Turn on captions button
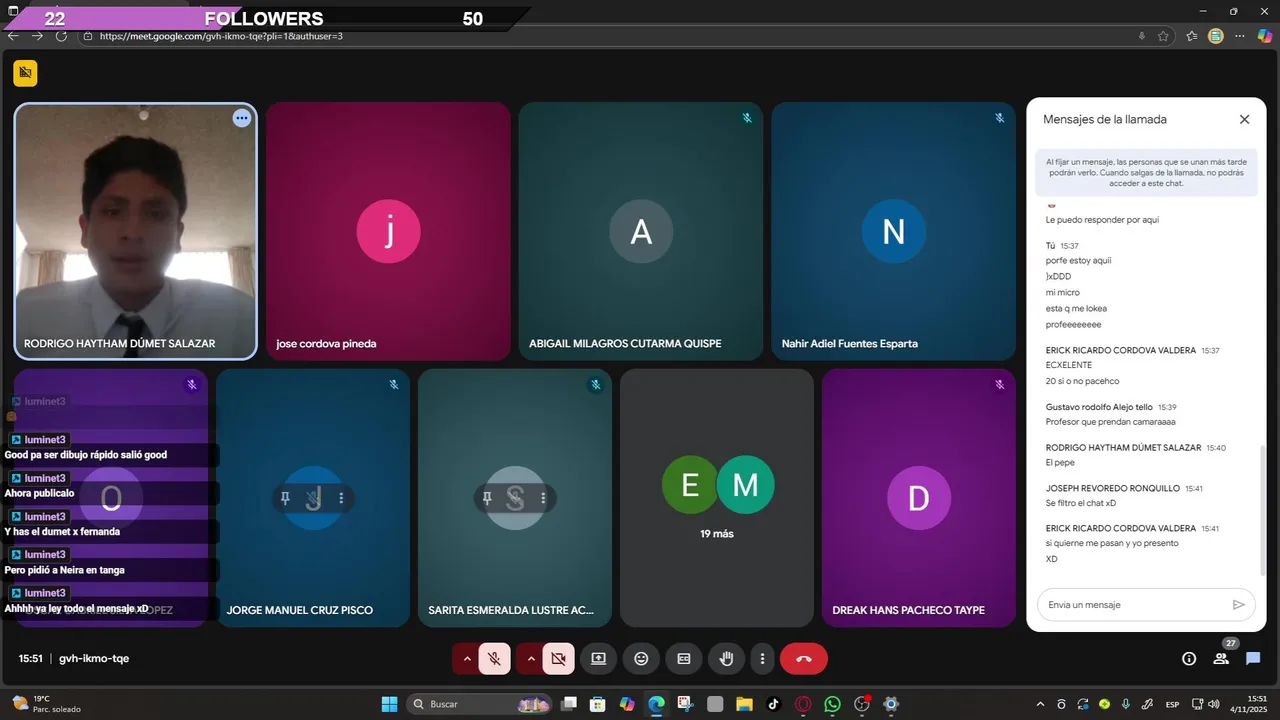The width and height of the screenshot is (1280, 720). [x=684, y=659]
